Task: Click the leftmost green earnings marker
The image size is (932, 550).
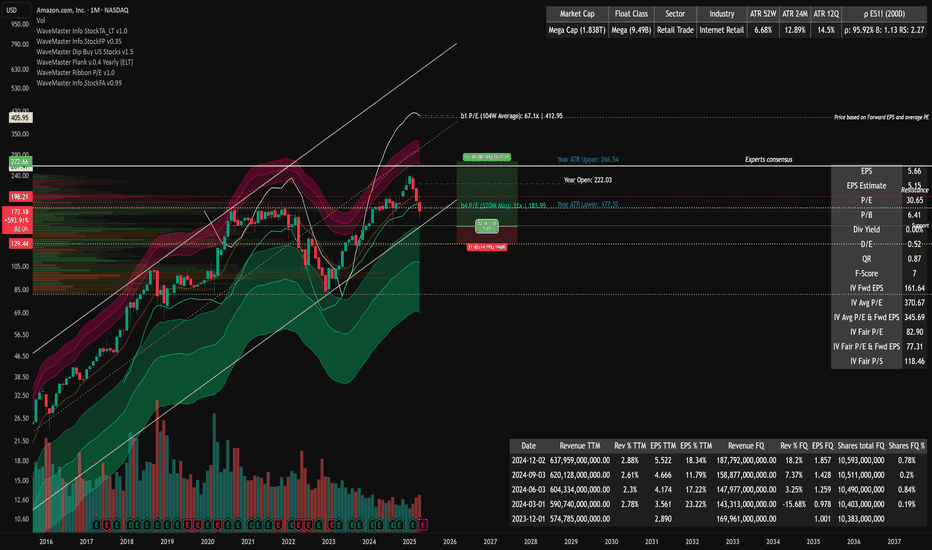Action: (x=96, y=524)
